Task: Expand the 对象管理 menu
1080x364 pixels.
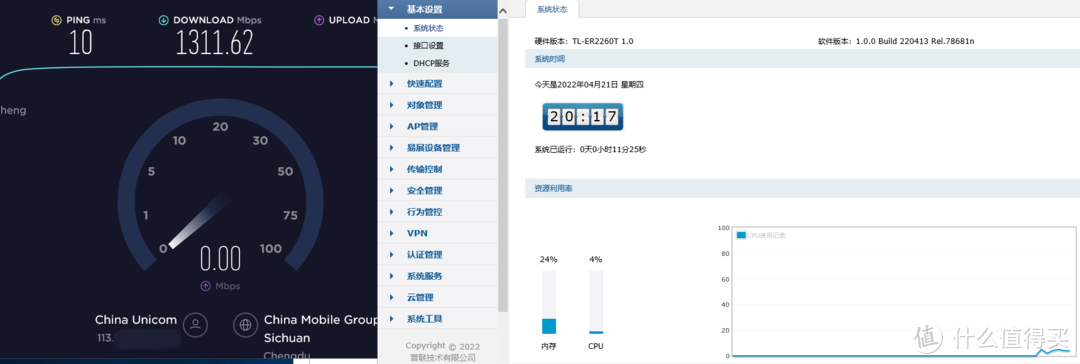Action: 437,105
